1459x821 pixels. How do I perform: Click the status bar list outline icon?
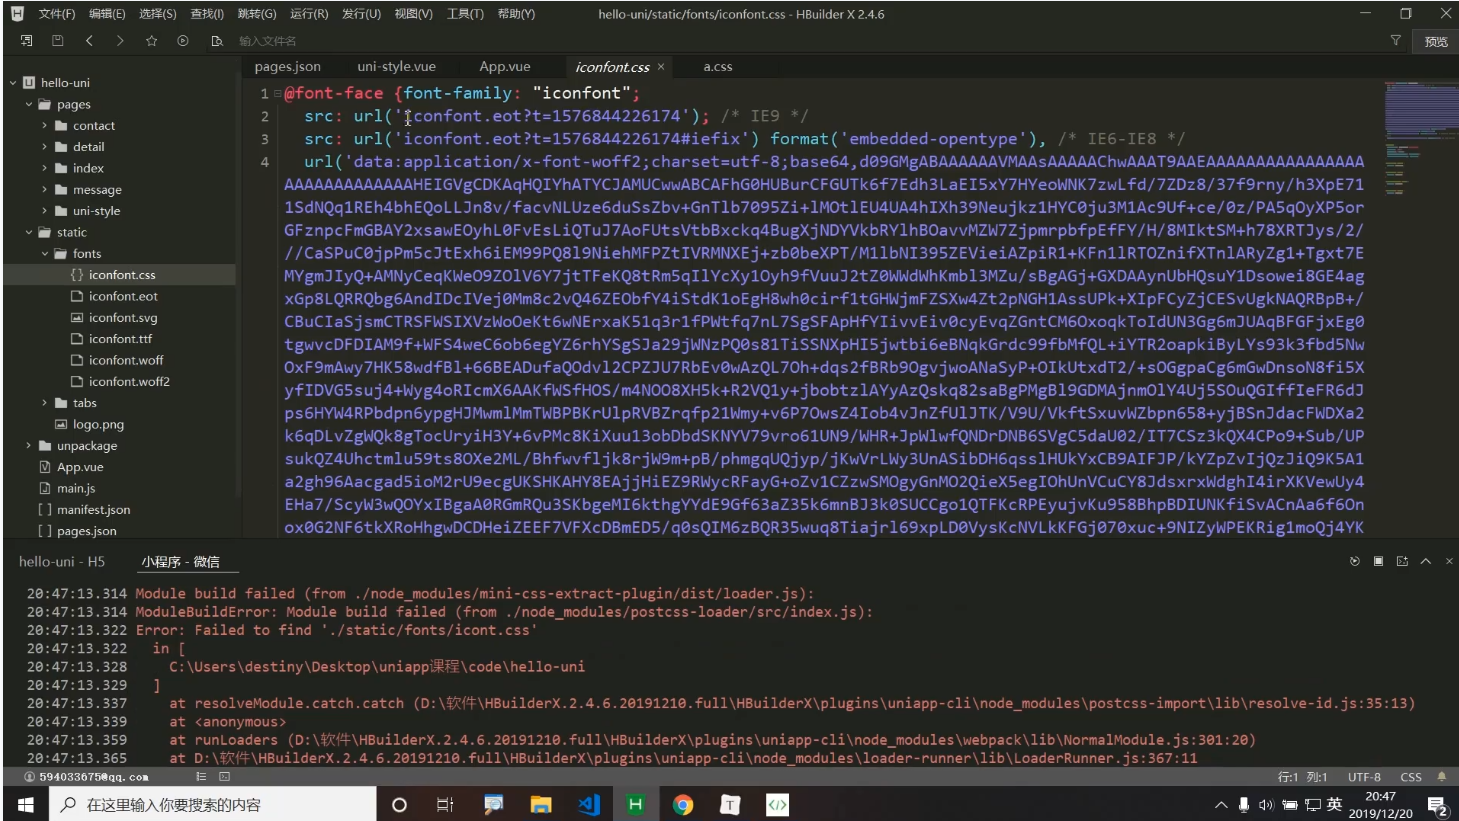[x=201, y=777]
